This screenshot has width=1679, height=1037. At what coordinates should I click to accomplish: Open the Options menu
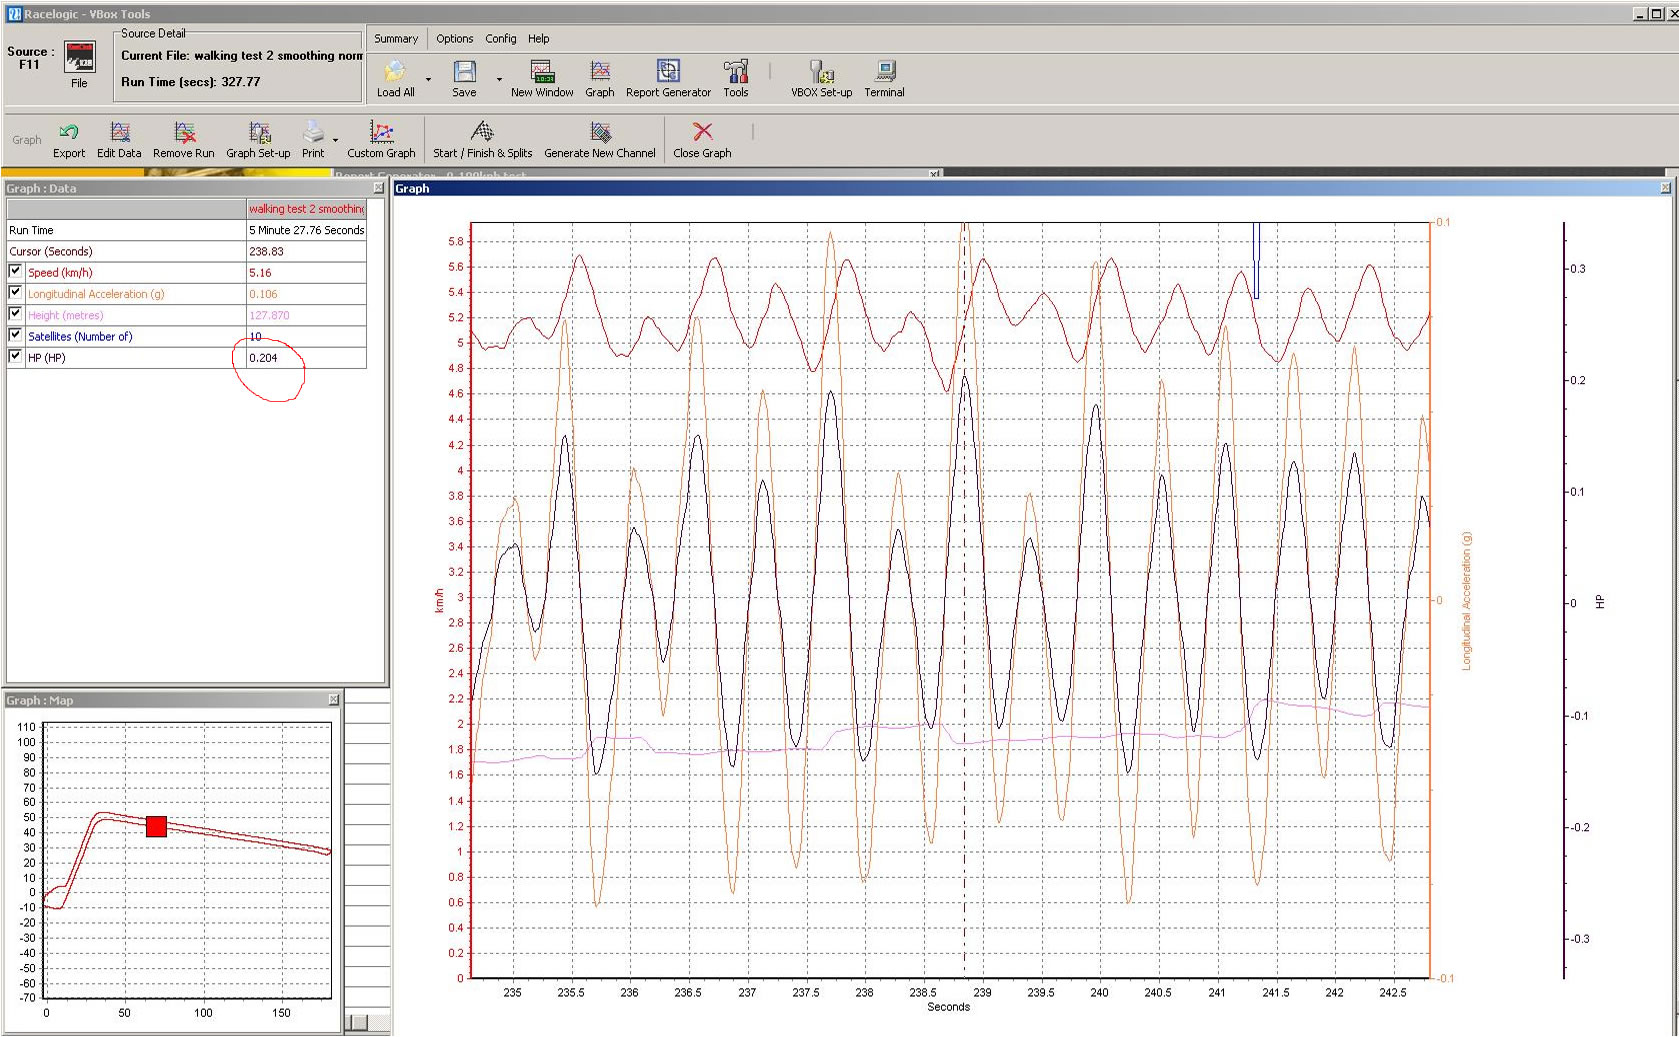click(454, 39)
